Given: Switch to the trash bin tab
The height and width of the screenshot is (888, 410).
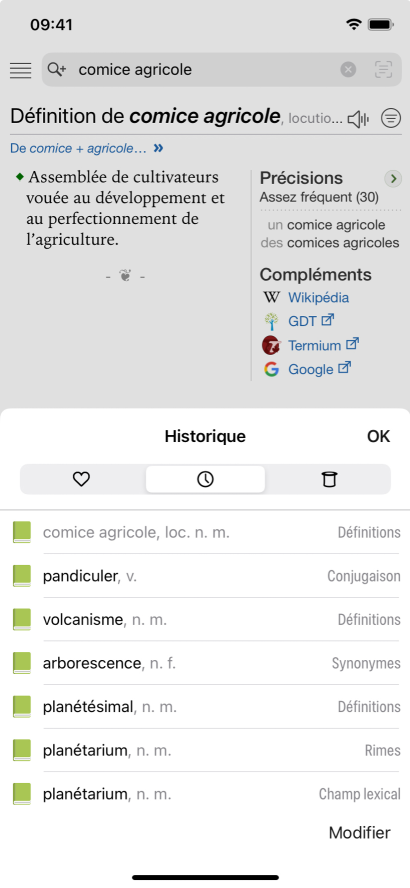Looking at the screenshot, I should tap(328, 480).
